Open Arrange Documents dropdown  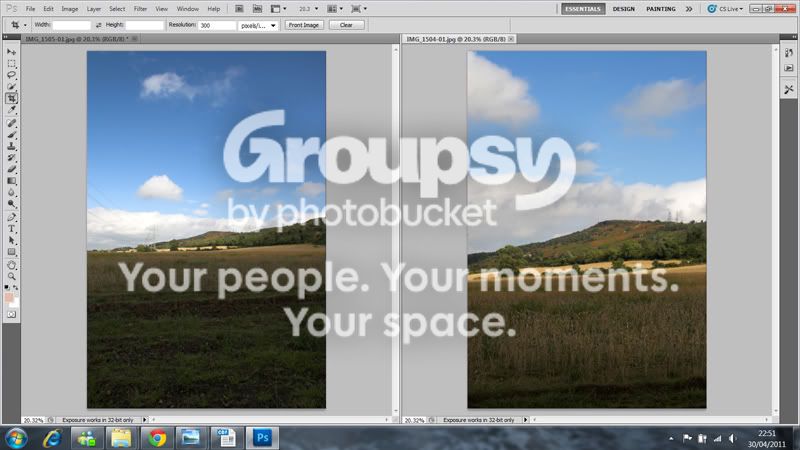coord(335,9)
